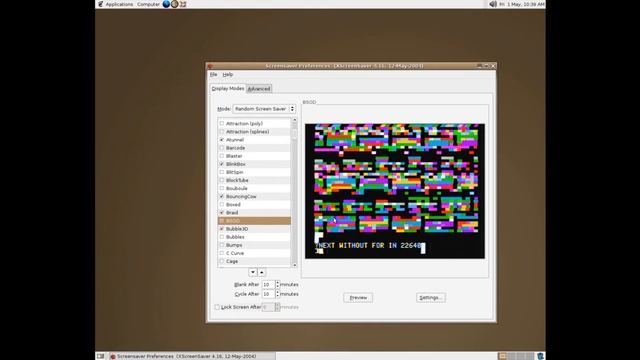
Task: Click the Ubuntu logo beside Applications menu
Action: point(100,4)
